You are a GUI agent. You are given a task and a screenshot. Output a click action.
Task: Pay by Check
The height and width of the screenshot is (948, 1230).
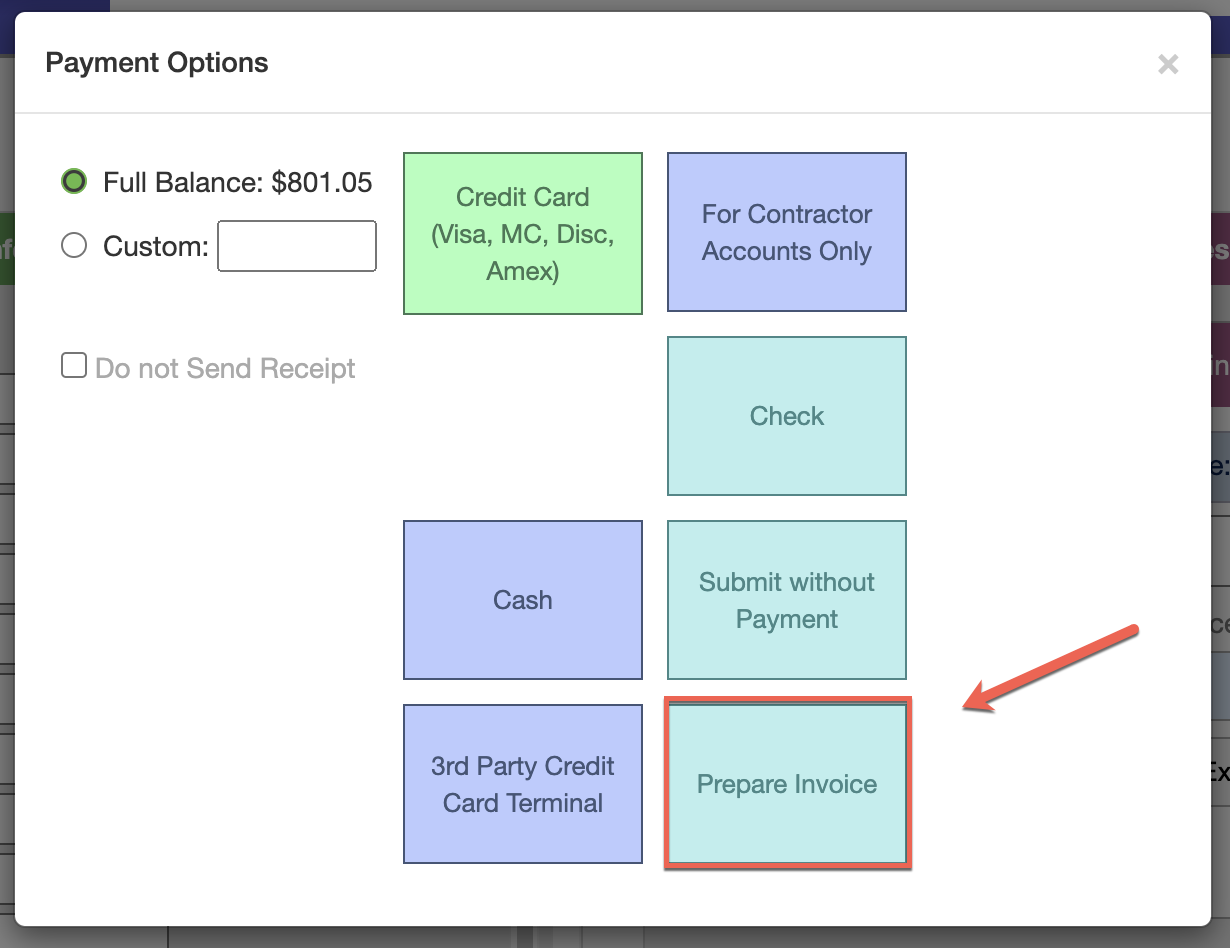(787, 416)
